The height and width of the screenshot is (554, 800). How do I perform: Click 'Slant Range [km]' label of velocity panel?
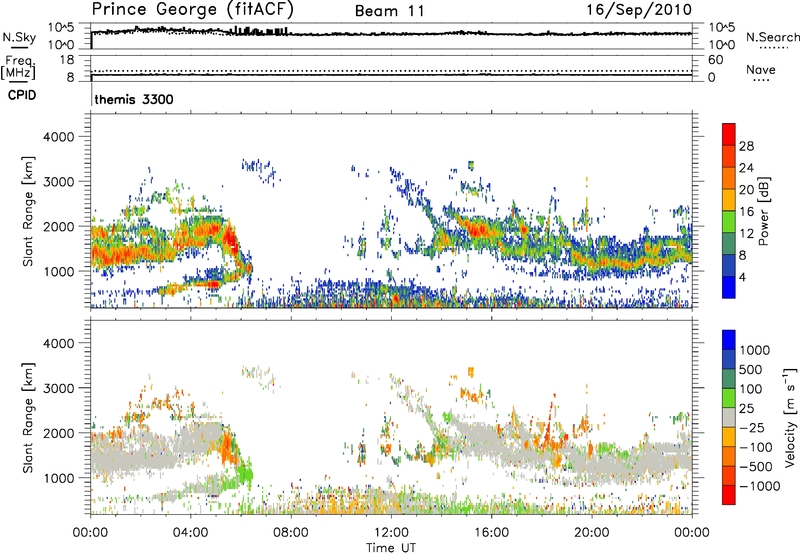pos(28,417)
